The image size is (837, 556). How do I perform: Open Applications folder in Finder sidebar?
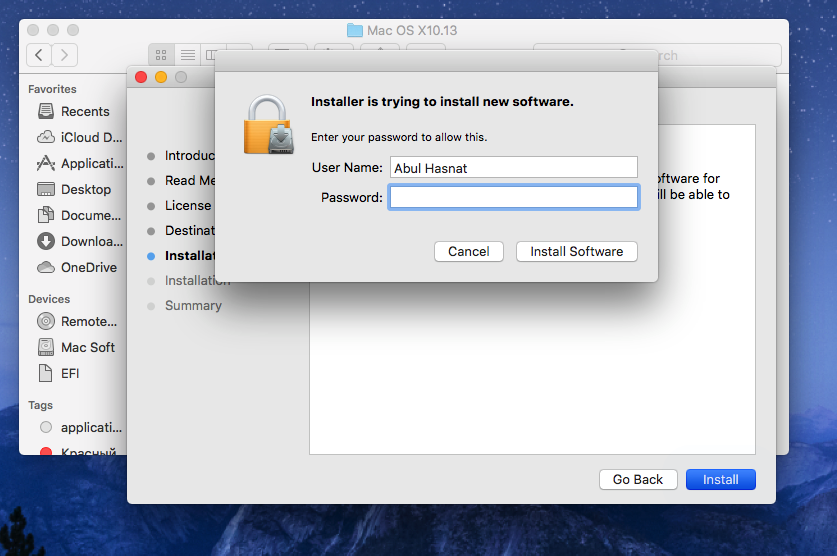point(80,163)
